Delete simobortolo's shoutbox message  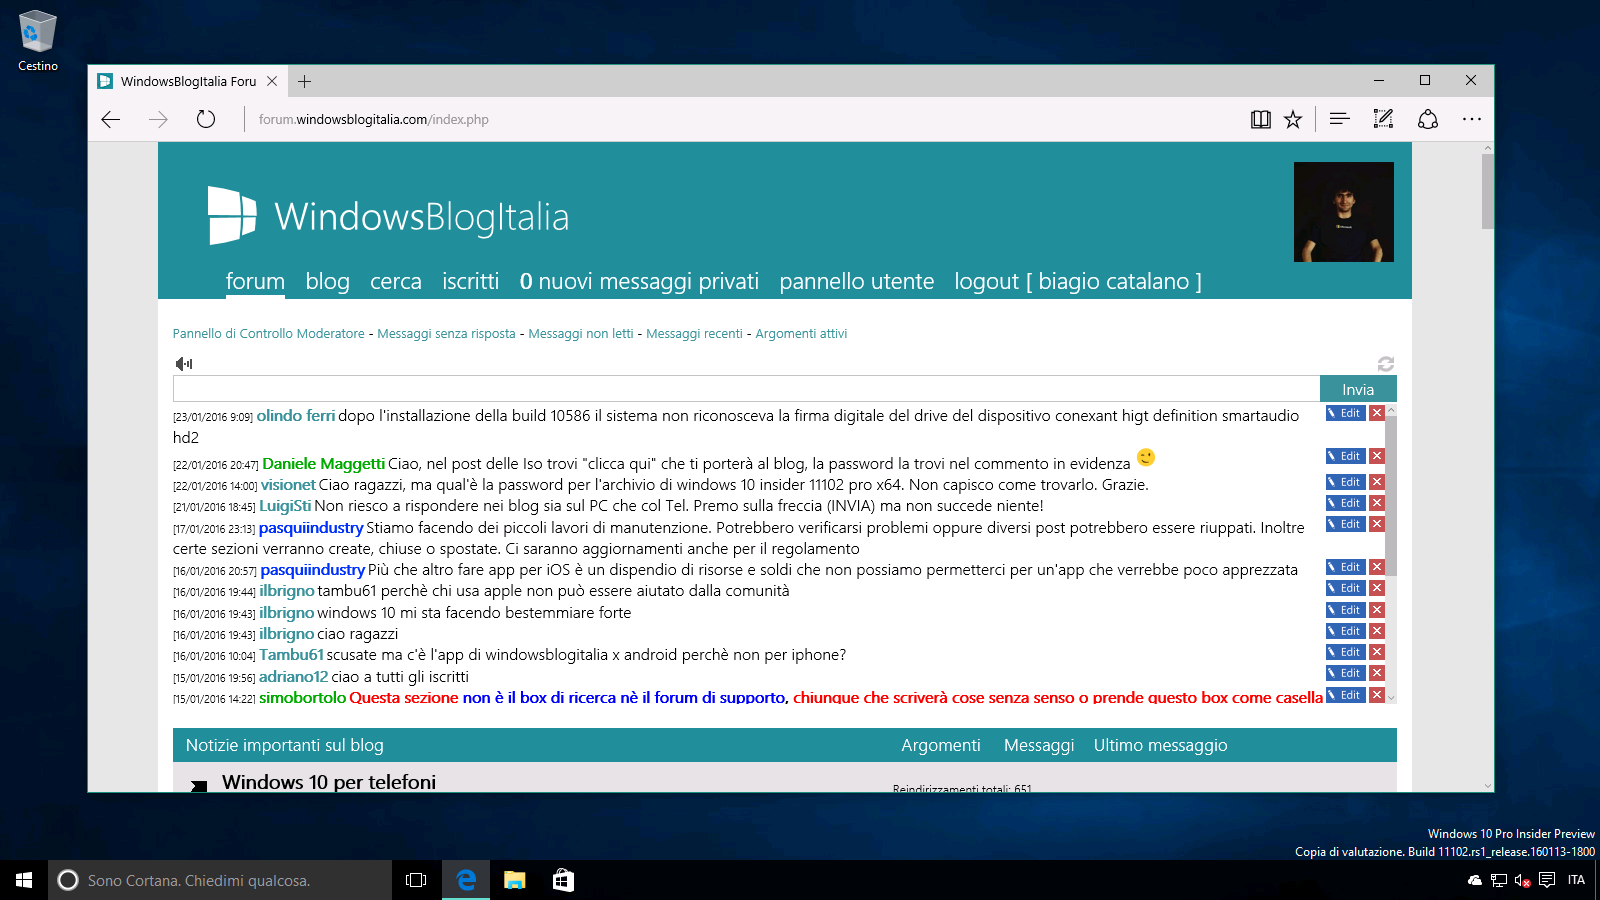pos(1377,695)
